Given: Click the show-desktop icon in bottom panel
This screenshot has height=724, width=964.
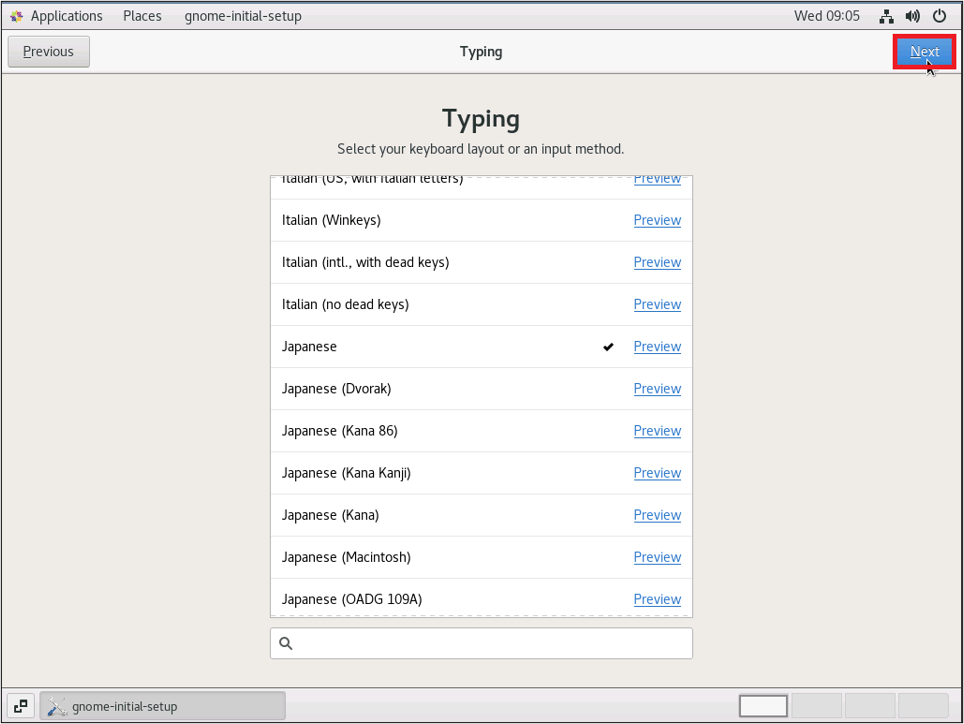Looking at the screenshot, I should tap(20, 706).
